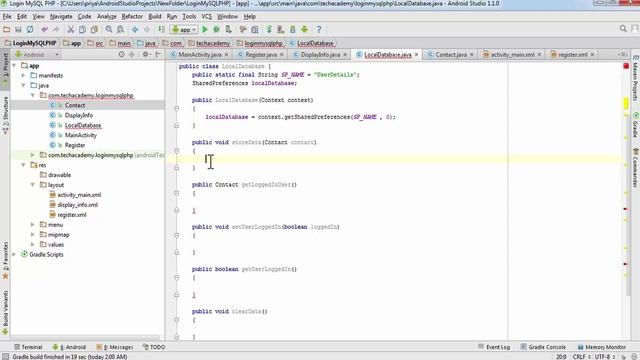Expand the manifests folder
Viewport: 640px width, 360px height.
click(x=23, y=76)
